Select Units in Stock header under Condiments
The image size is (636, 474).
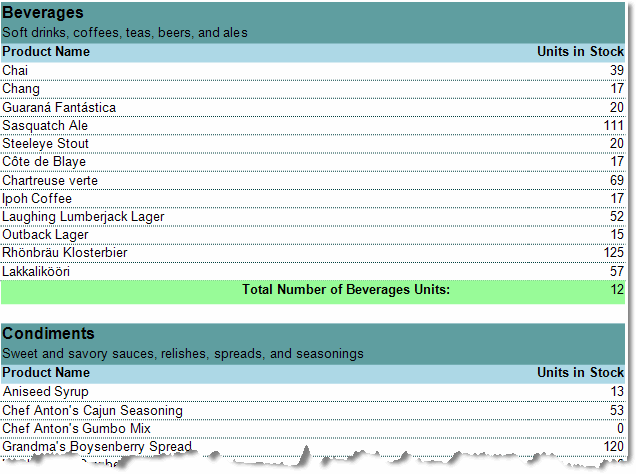(580, 373)
